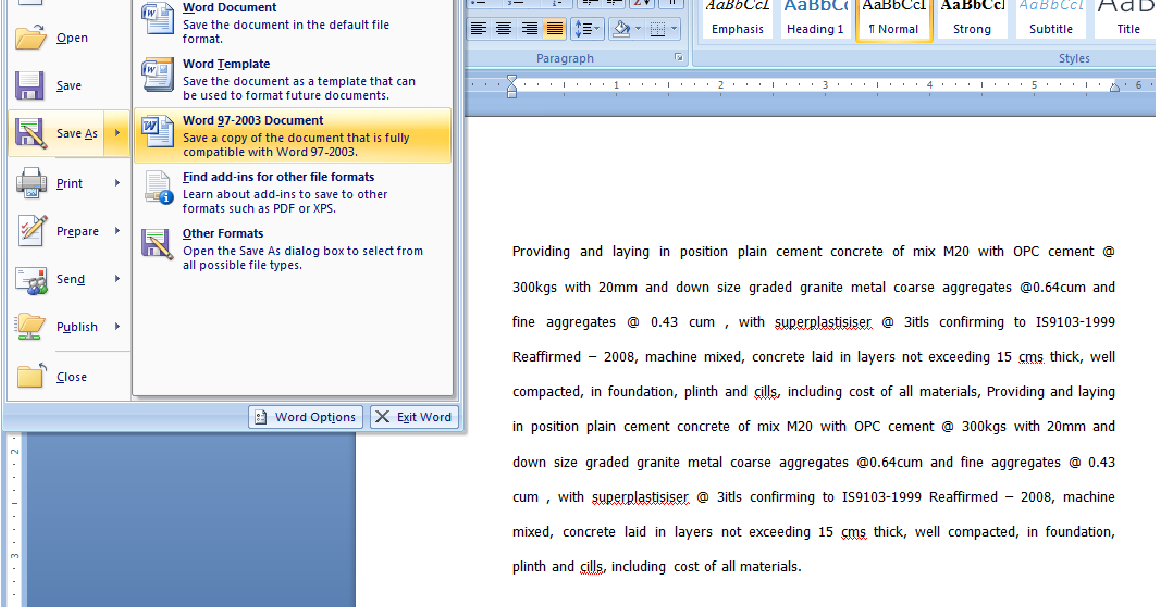The height and width of the screenshot is (607, 1156).
Task: Click the Send icon in Office menu
Action: [32, 280]
